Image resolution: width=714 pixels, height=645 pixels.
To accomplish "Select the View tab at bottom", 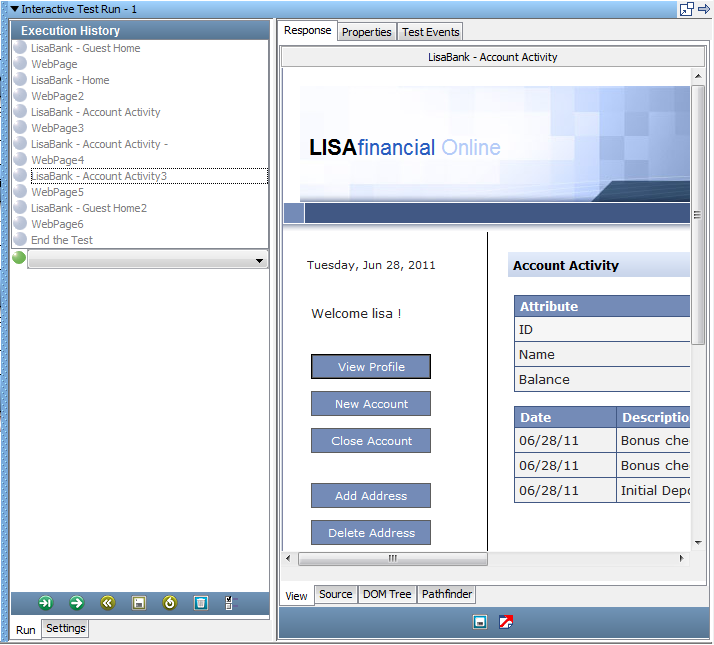I will 296,596.
